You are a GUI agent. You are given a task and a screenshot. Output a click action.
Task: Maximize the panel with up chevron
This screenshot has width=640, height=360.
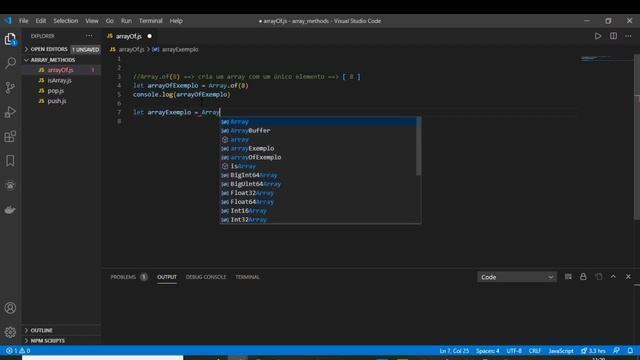613,277
